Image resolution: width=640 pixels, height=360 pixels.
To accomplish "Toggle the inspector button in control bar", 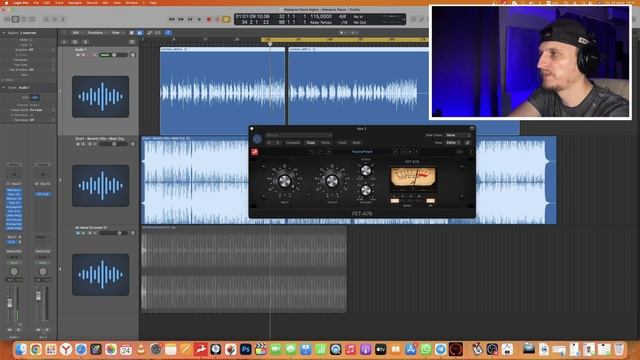I will [15, 19].
